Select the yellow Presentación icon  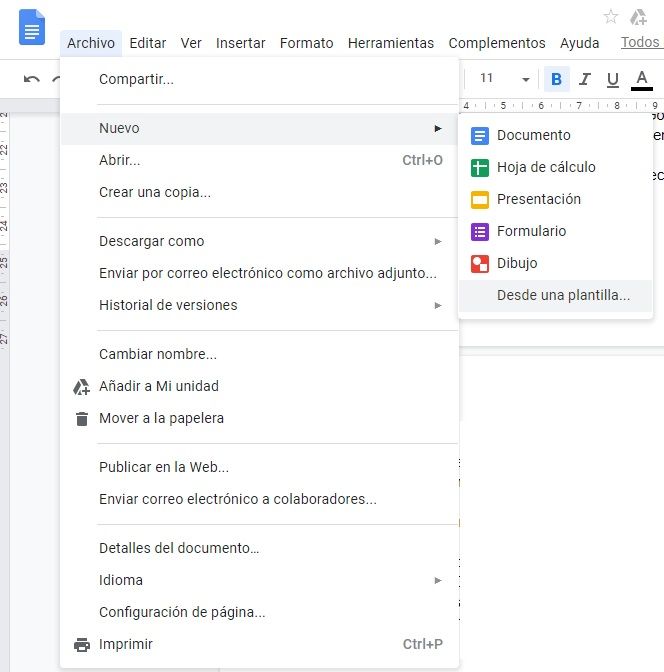coord(480,199)
